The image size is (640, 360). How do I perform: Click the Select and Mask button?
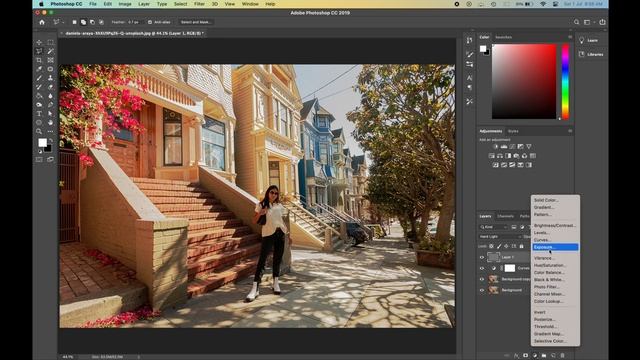[x=196, y=22]
